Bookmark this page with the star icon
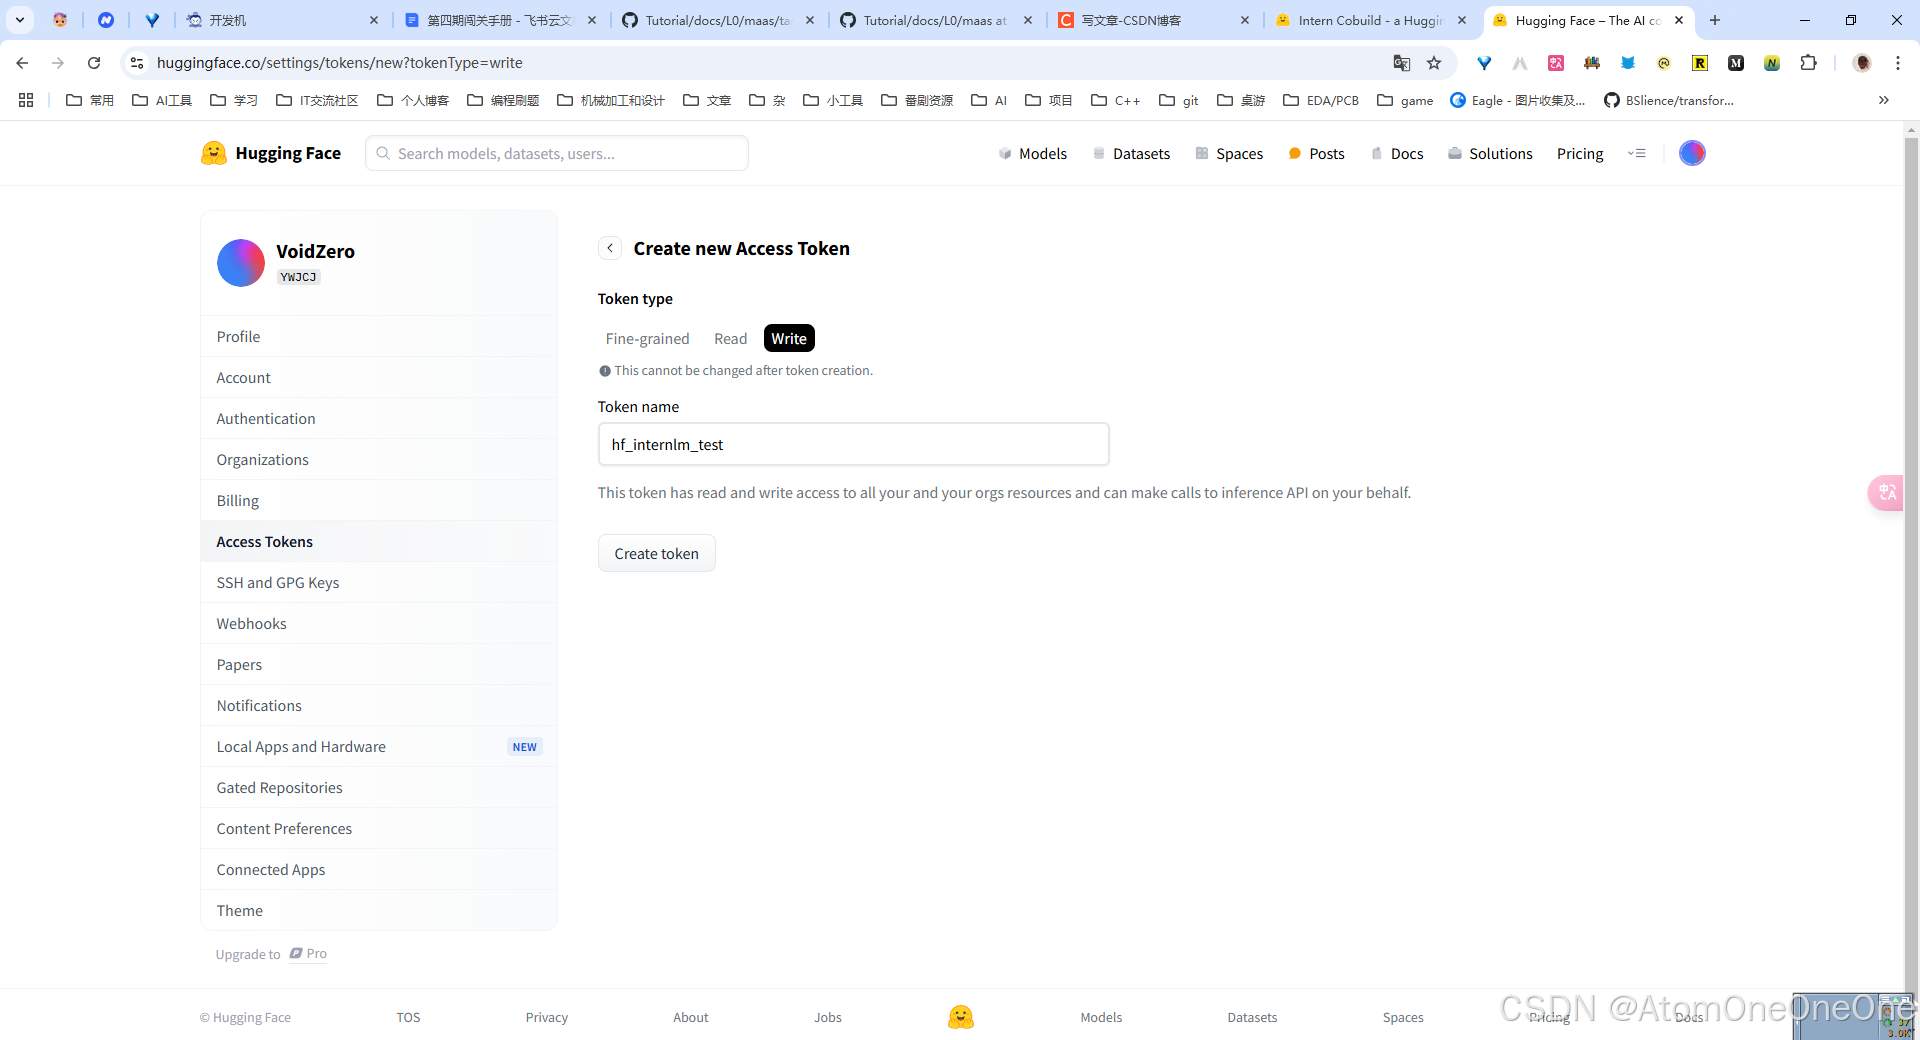This screenshot has height=1040, width=1920. (x=1434, y=63)
